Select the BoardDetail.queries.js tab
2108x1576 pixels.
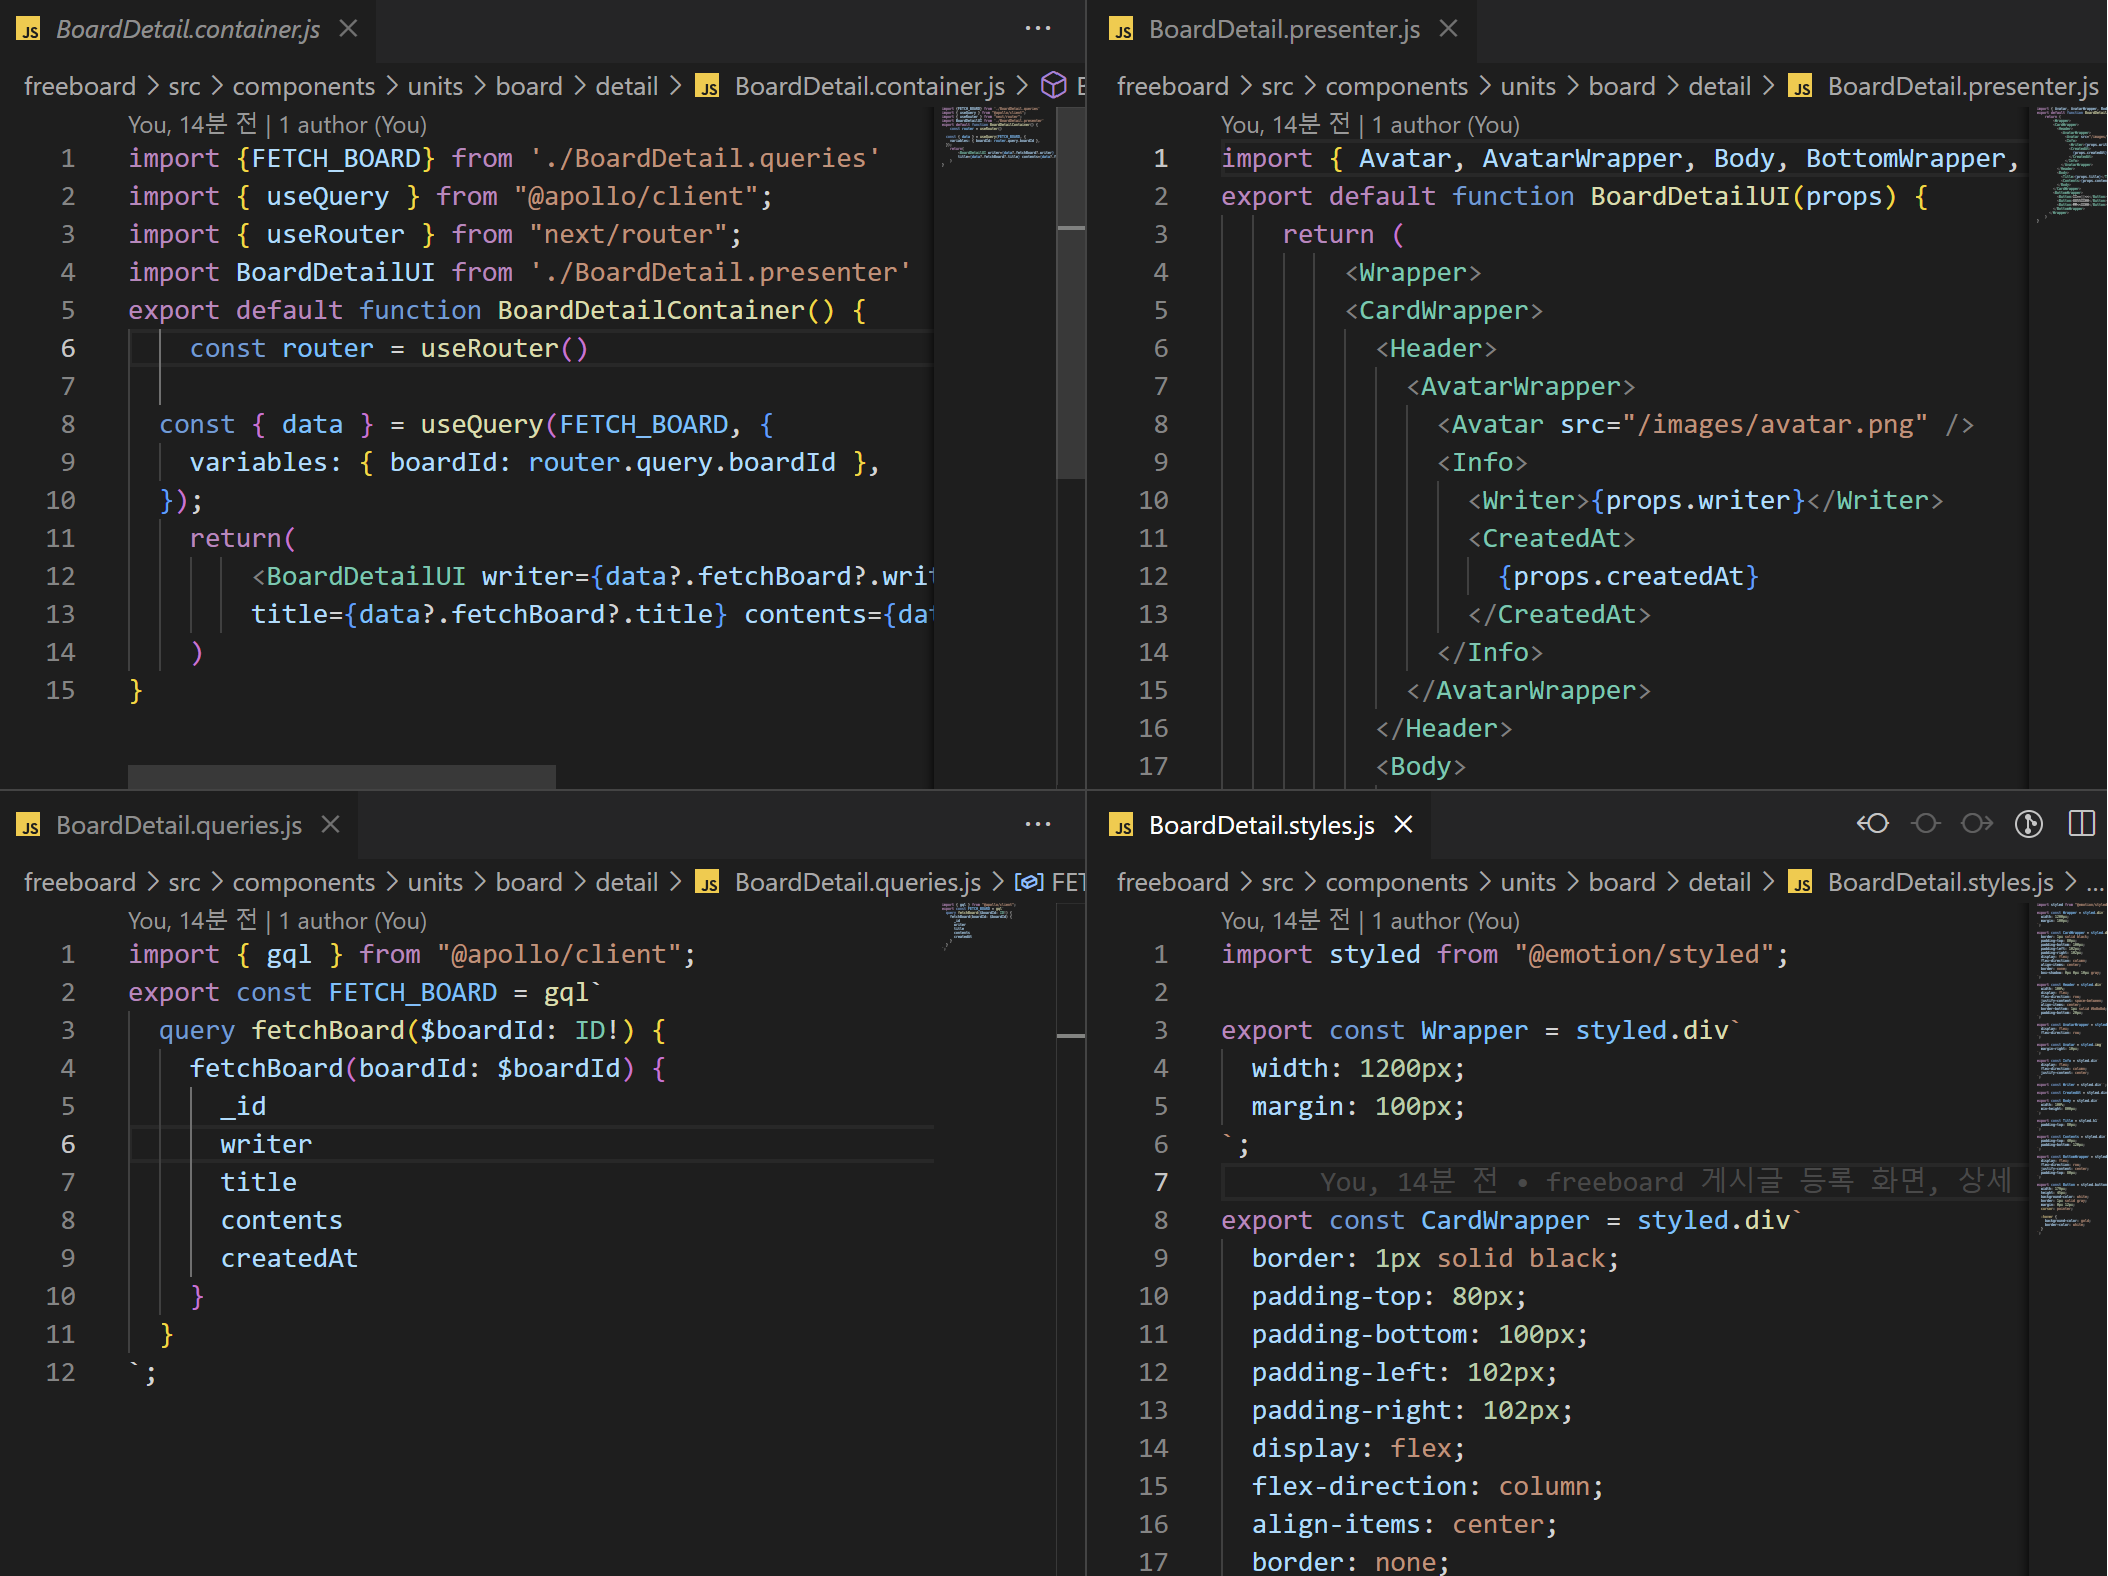tap(179, 824)
